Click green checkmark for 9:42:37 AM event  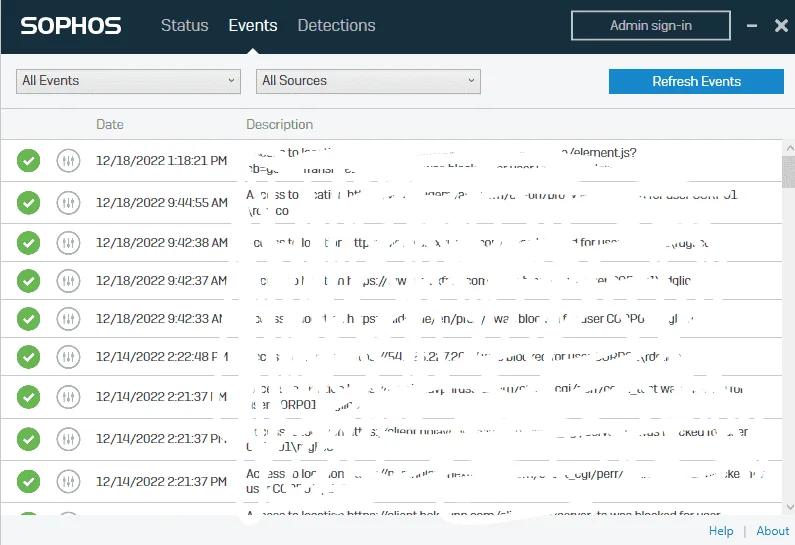pyautogui.click(x=28, y=281)
